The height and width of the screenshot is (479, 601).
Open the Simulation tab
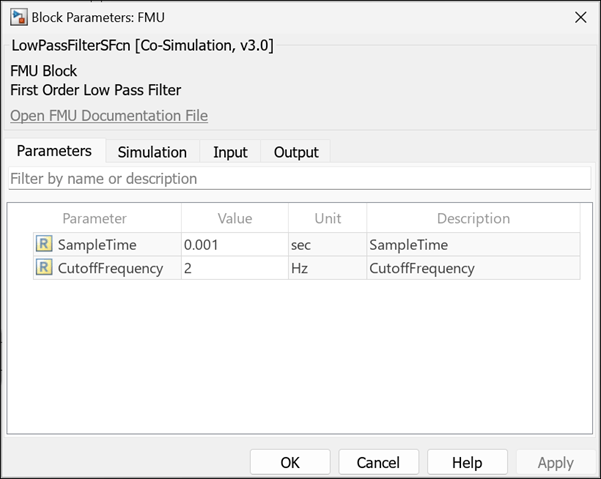point(152,152)
